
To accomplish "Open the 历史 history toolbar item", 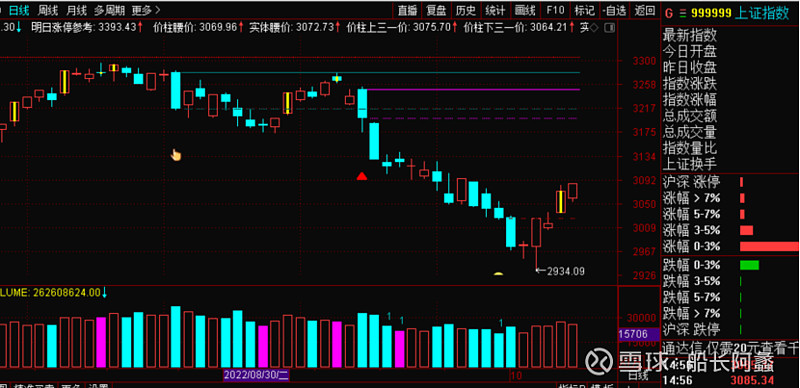I will pyautogui.click(x=465, y=10).
